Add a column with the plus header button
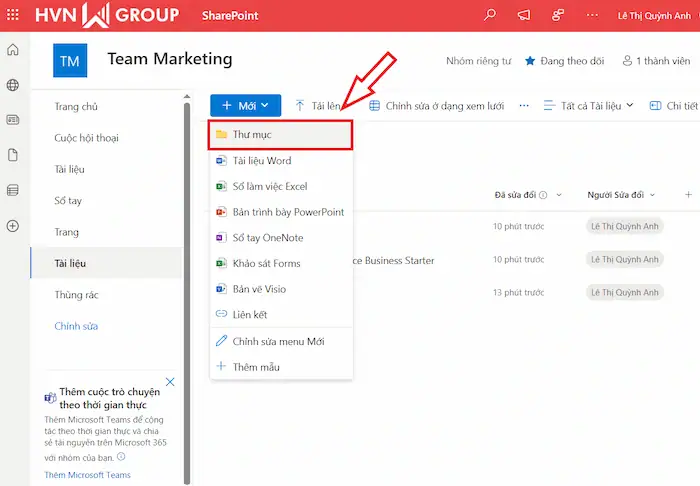This screenshot has width=700, height=486. pos(688,195)
